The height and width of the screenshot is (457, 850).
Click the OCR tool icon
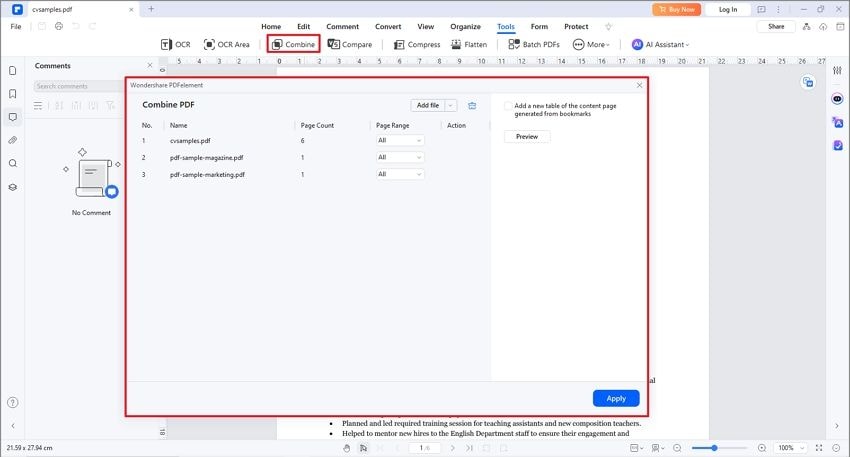(x=166, y=44)
